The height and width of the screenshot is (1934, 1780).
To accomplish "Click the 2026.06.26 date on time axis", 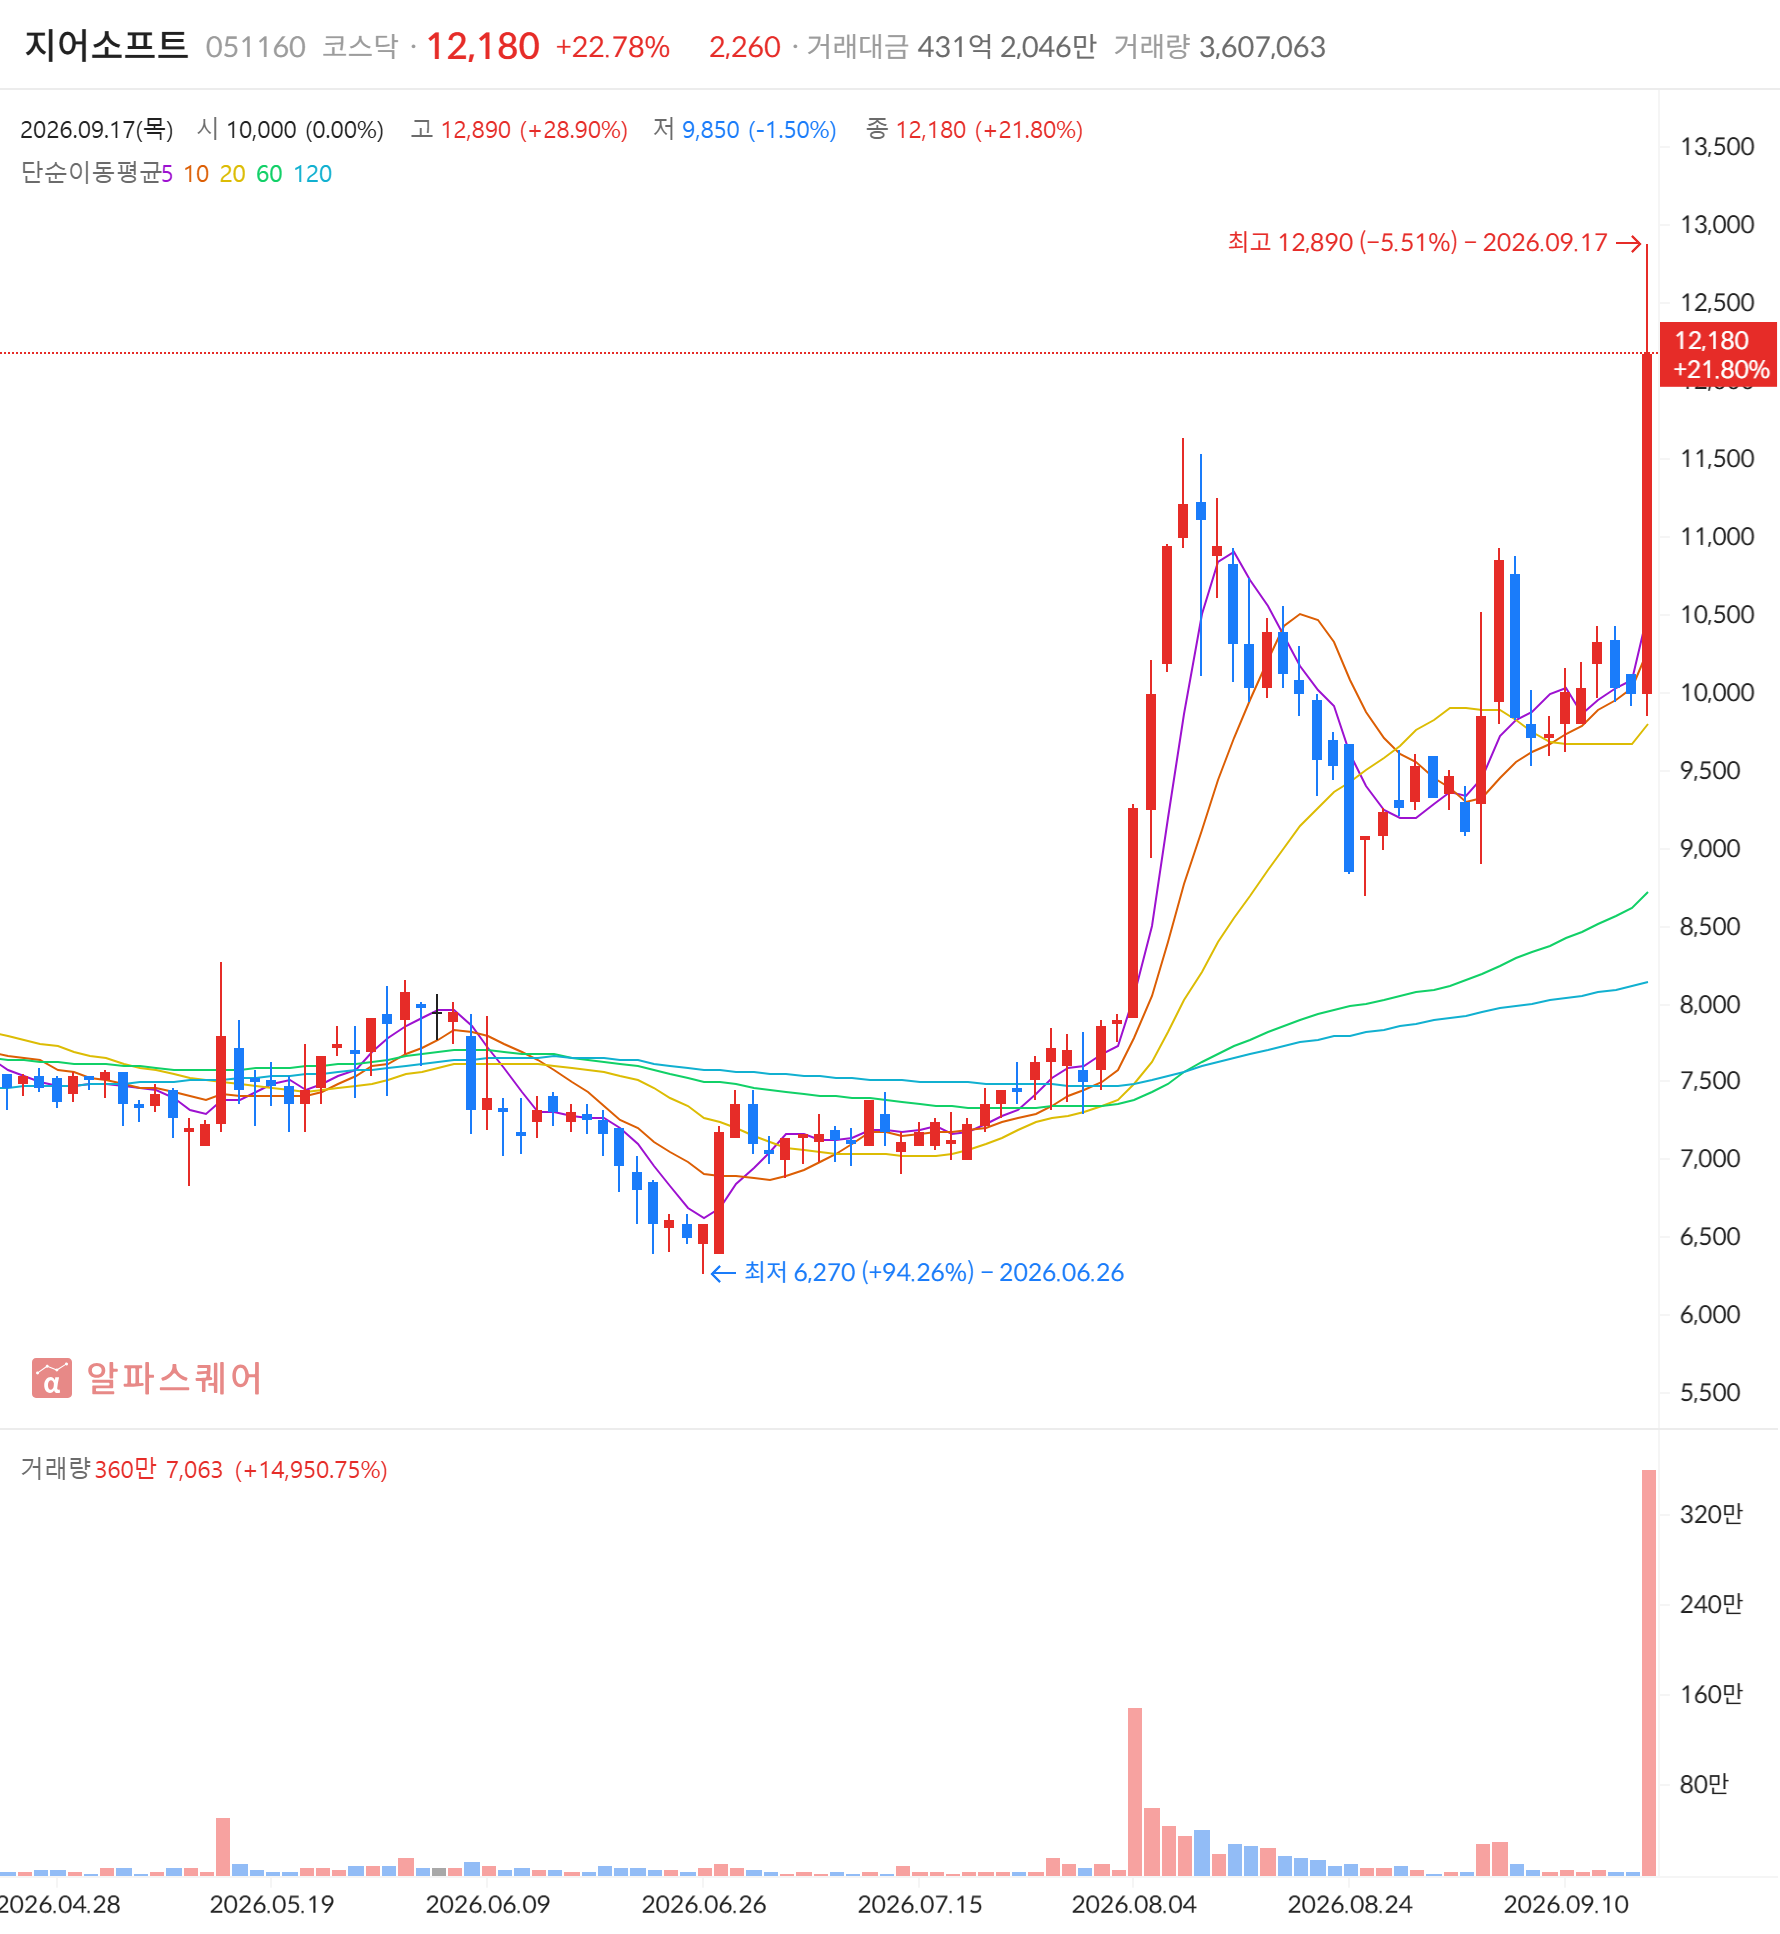I will (704, 1904).
